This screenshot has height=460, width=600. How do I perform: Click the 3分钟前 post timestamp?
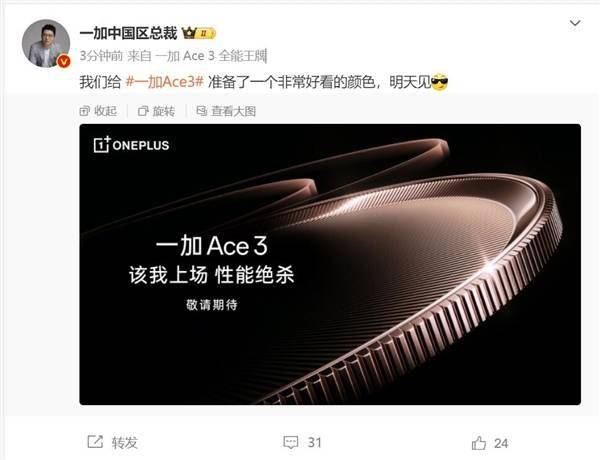101,56
